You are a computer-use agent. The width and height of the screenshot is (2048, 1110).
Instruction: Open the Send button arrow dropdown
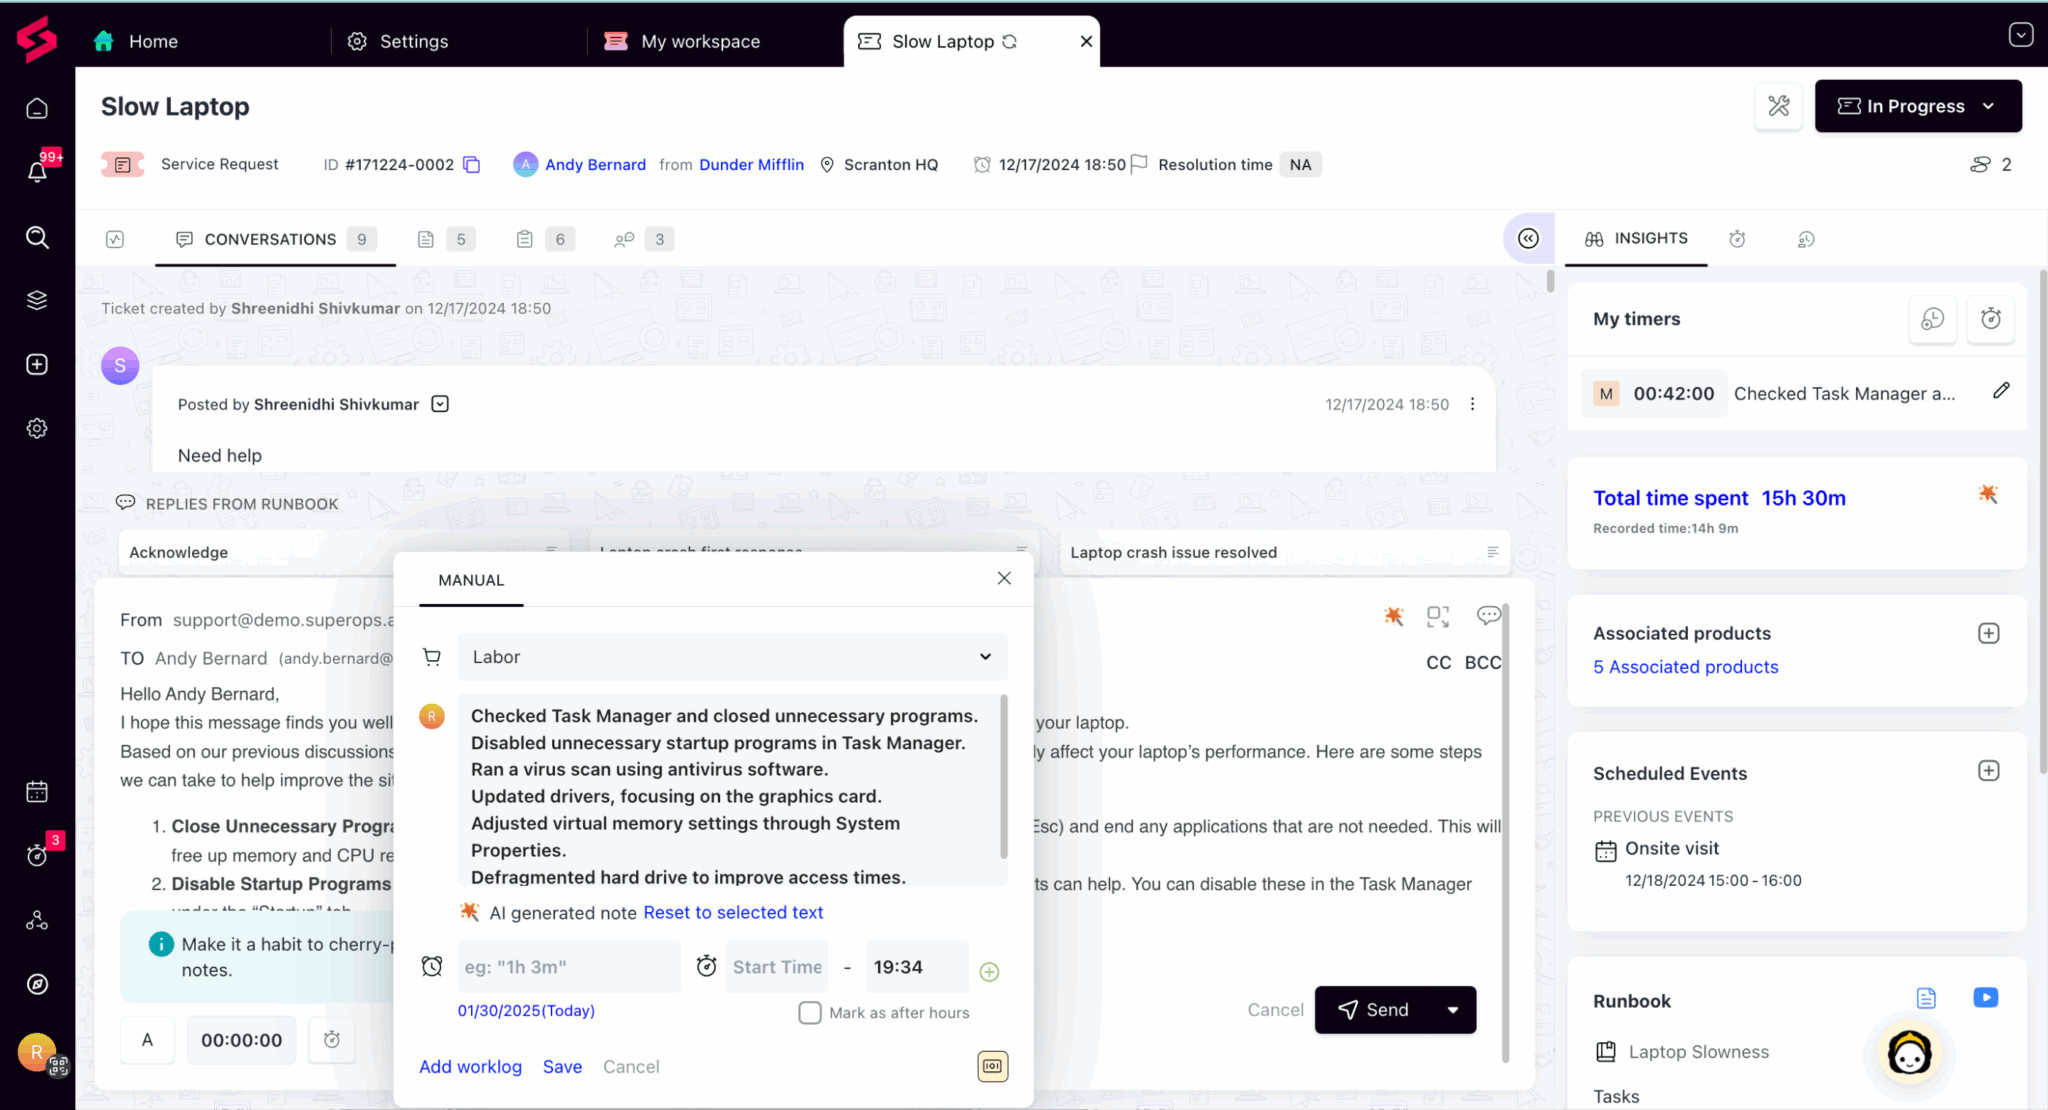pyautogui.click(x=1452, y=1010)
